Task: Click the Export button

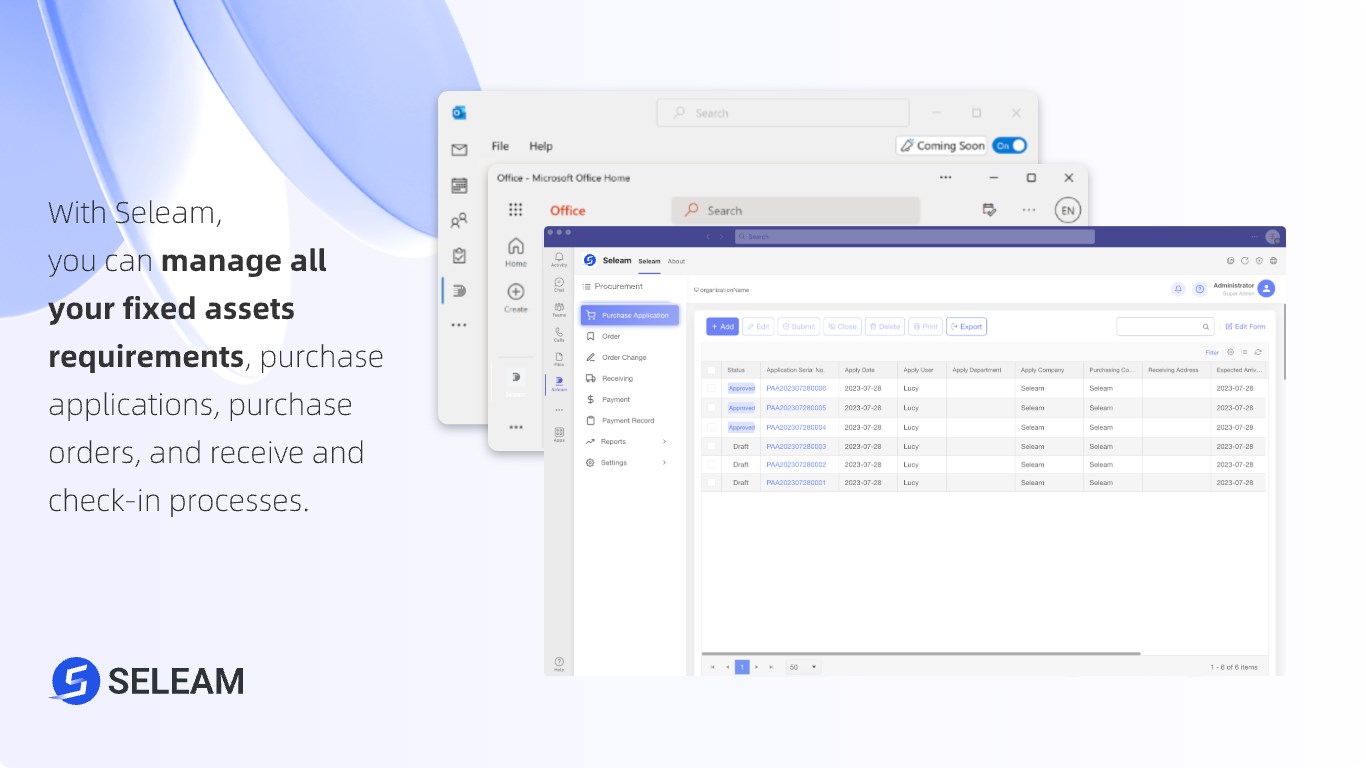Action: pyautogui.click(x=966, y=326)
